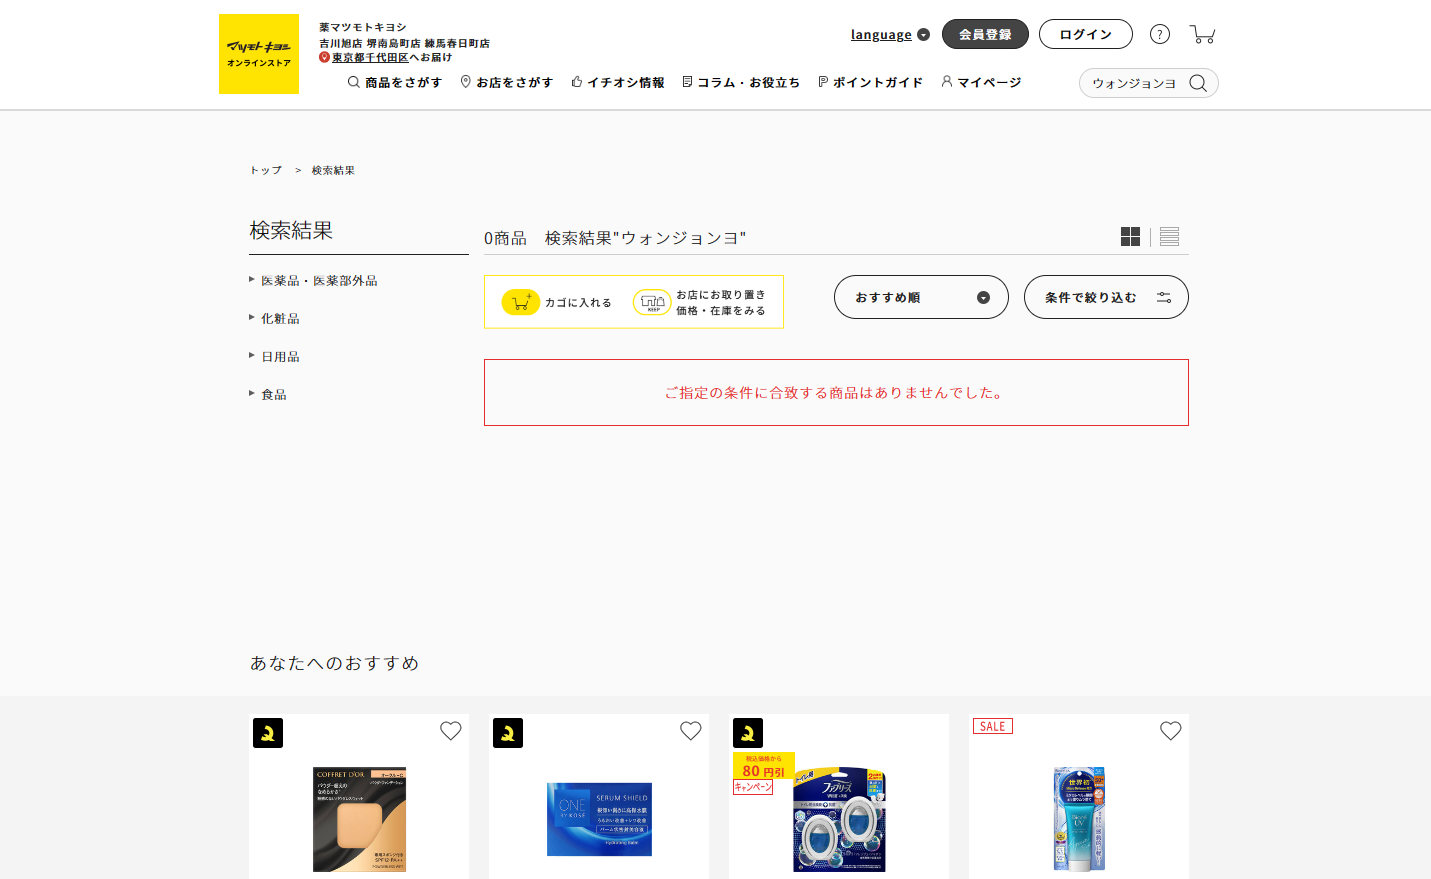Click the help question mark icon
Viewport: 1431px width, 879px height.
[1159, 33]
